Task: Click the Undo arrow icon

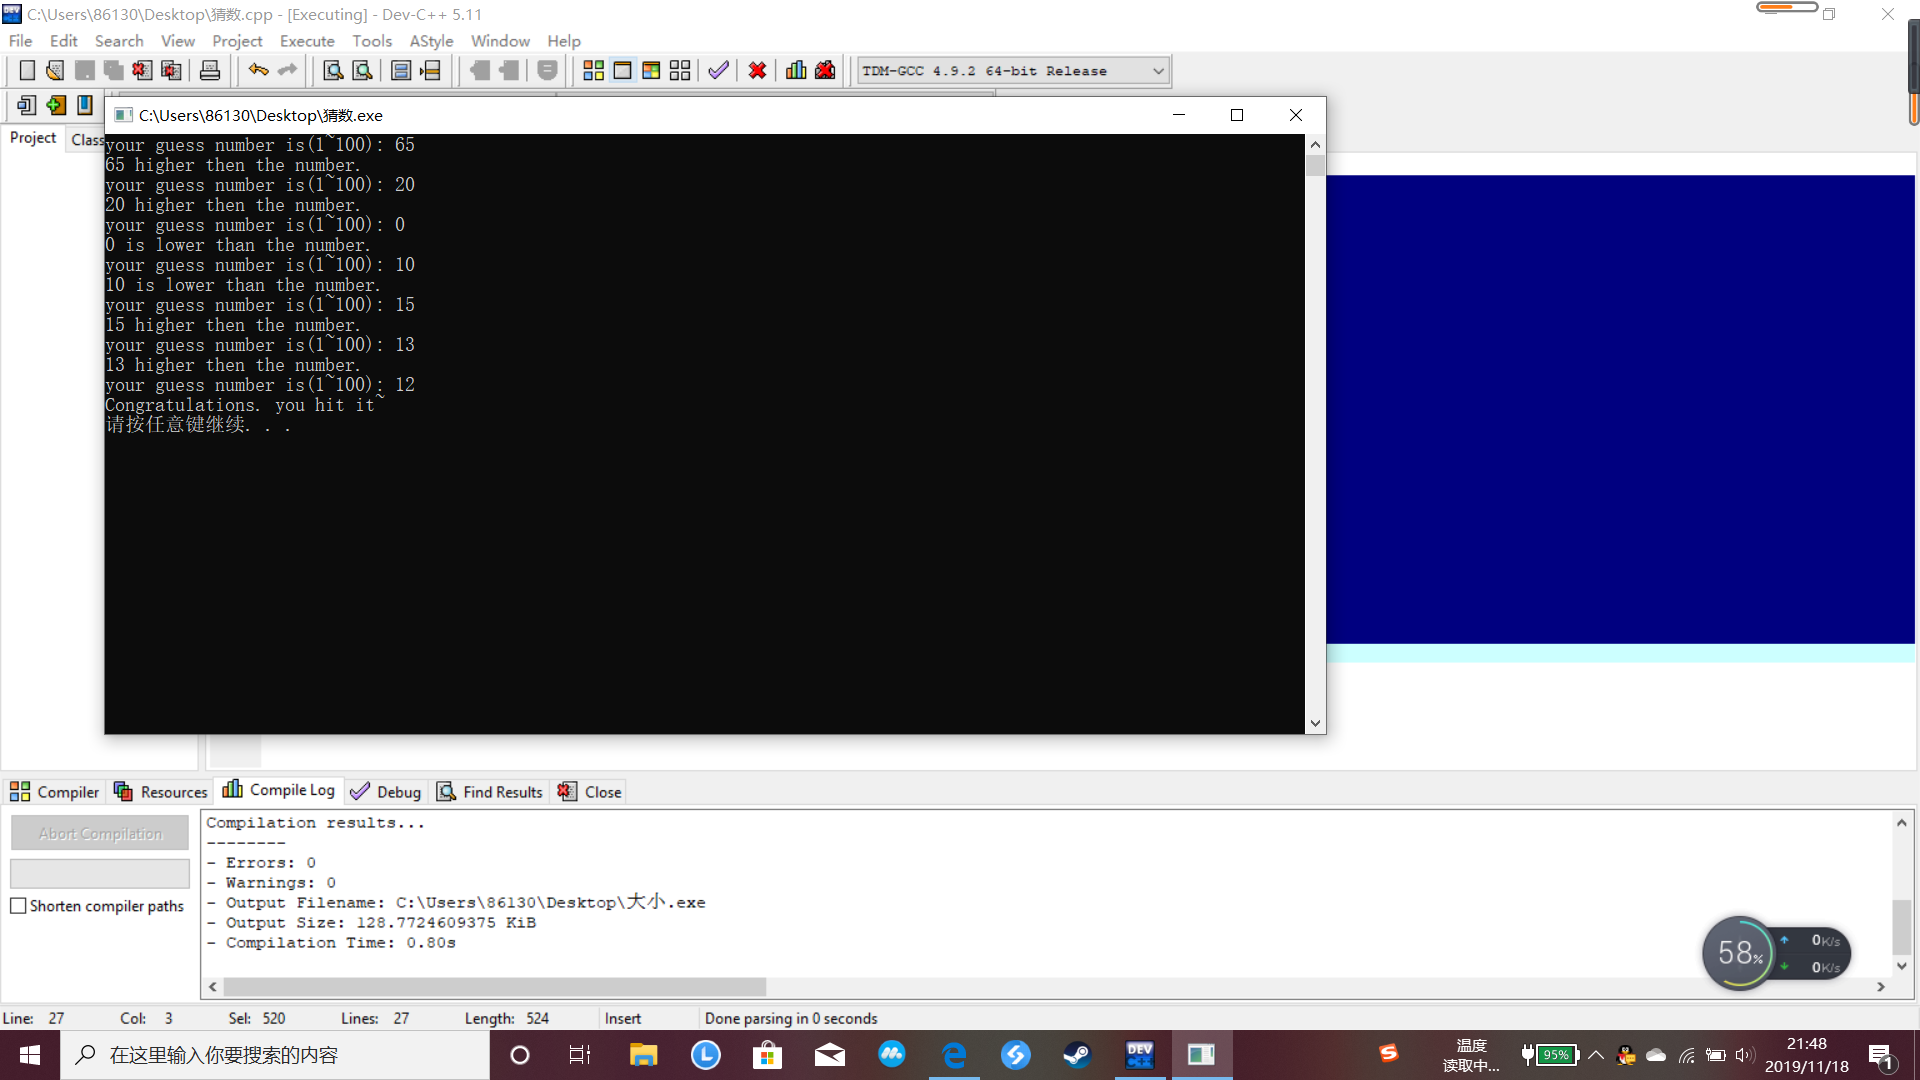Action: pyautogui.click(x=258, y=70)
